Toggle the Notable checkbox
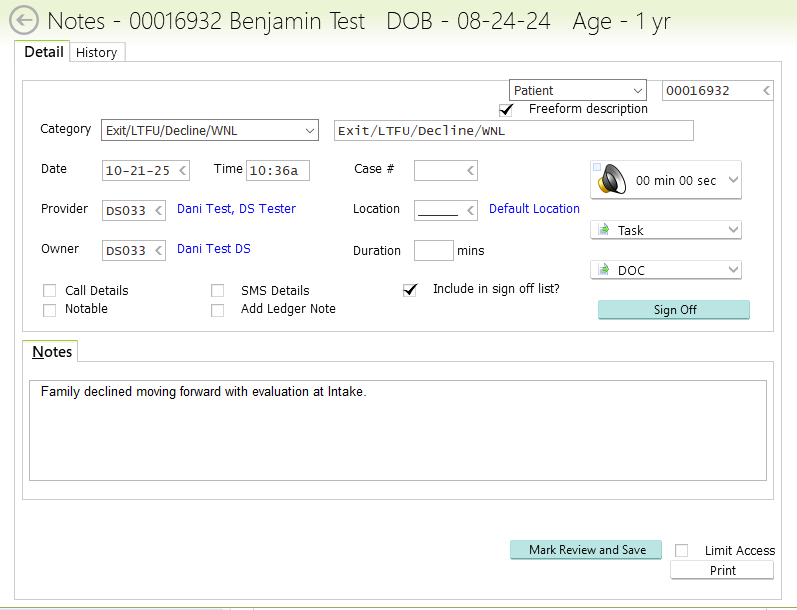 point(50,310)
